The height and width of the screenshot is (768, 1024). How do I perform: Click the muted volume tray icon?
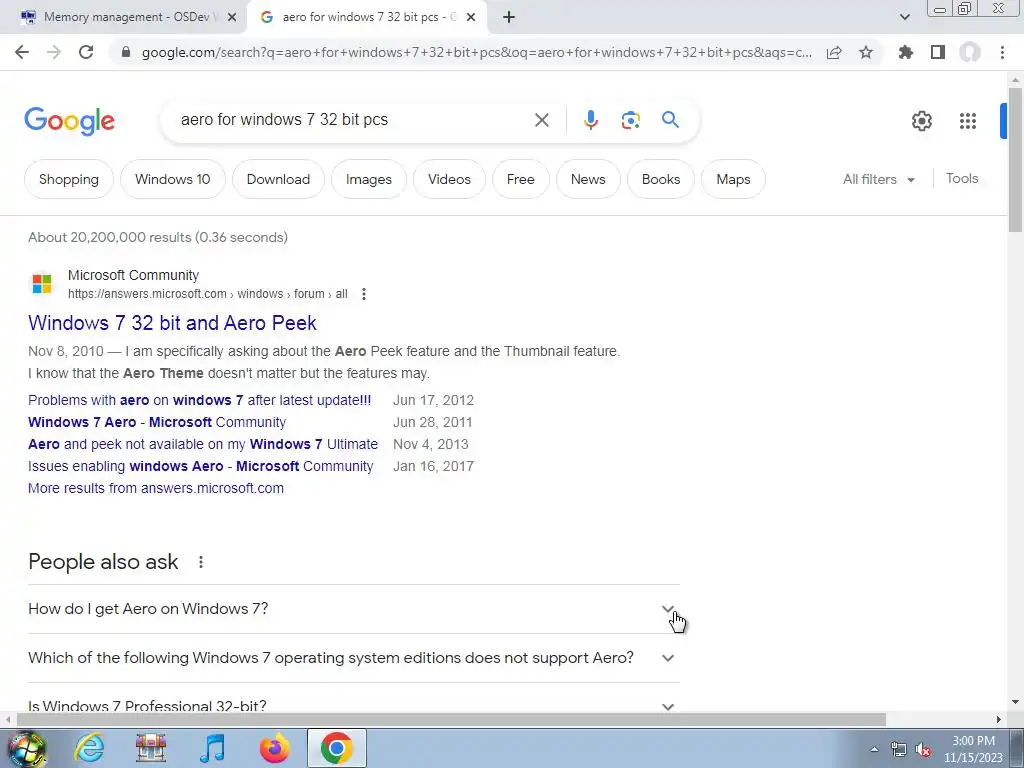pos(923,750)
